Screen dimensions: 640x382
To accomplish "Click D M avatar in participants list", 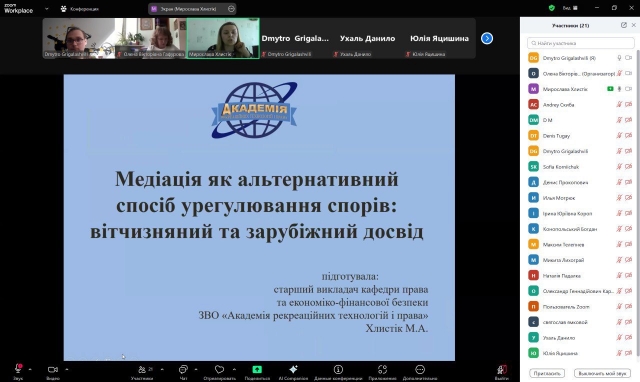I will [533, 120].
